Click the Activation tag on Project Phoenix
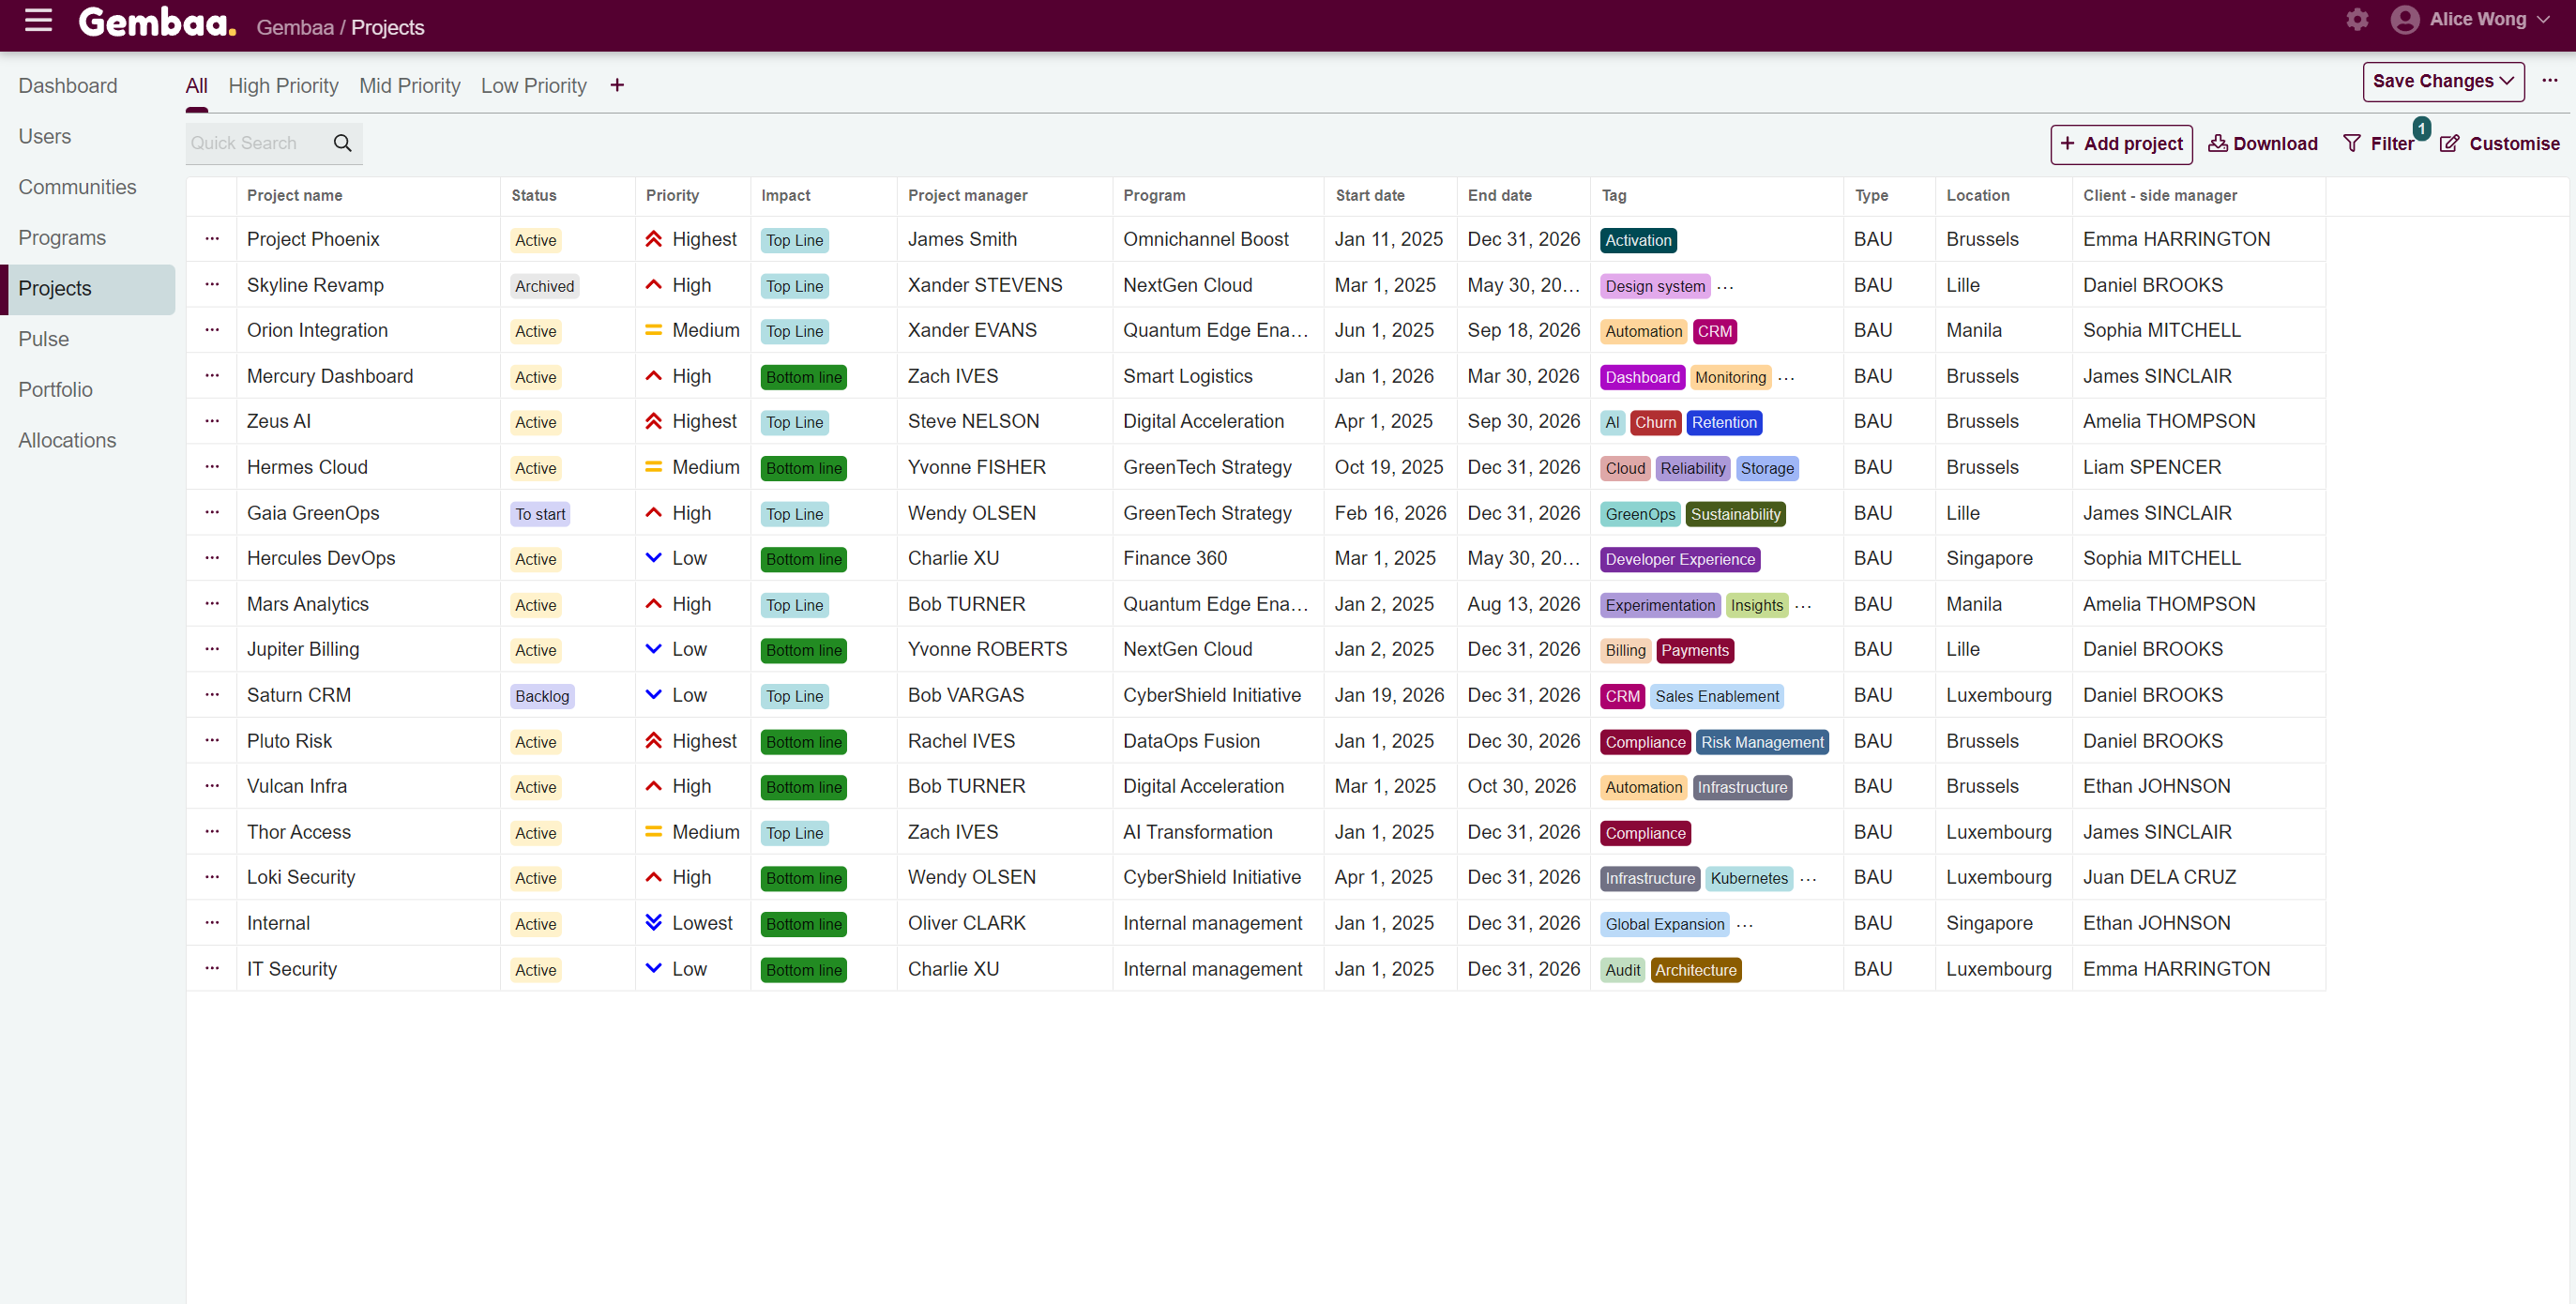The image size is (2576, 1304). tap(1638, 240)
